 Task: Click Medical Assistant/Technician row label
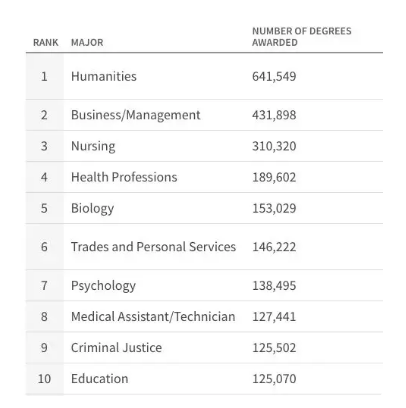pos(153,317)
